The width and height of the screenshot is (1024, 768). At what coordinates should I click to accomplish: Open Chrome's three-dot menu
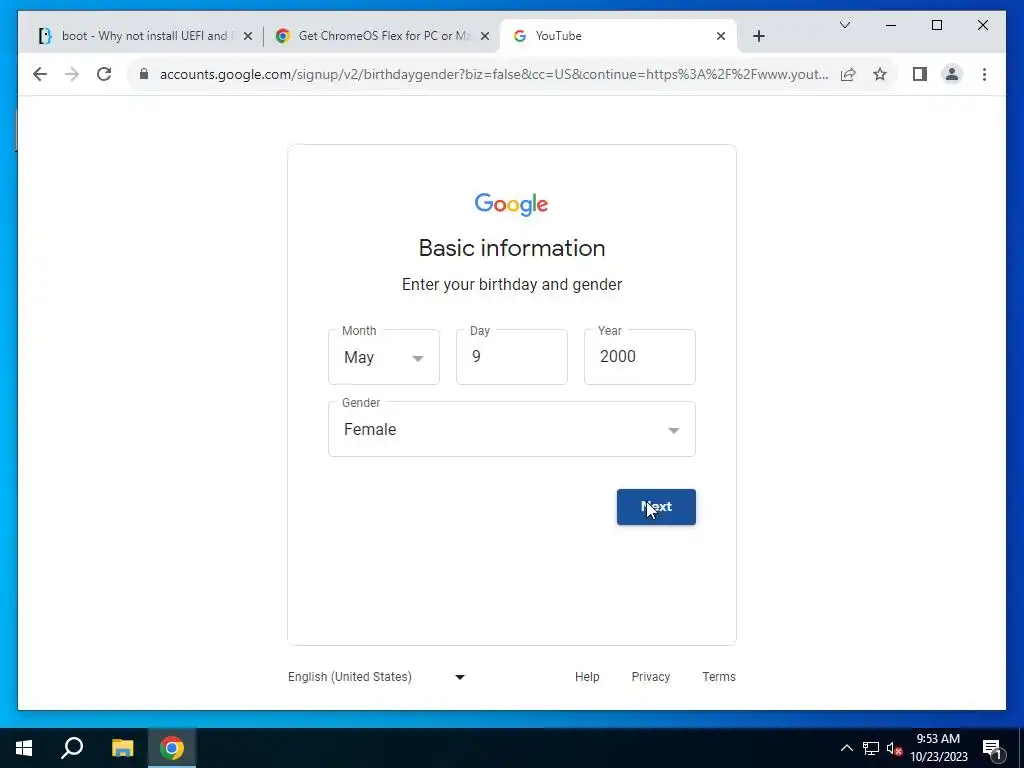pos(984,74)
